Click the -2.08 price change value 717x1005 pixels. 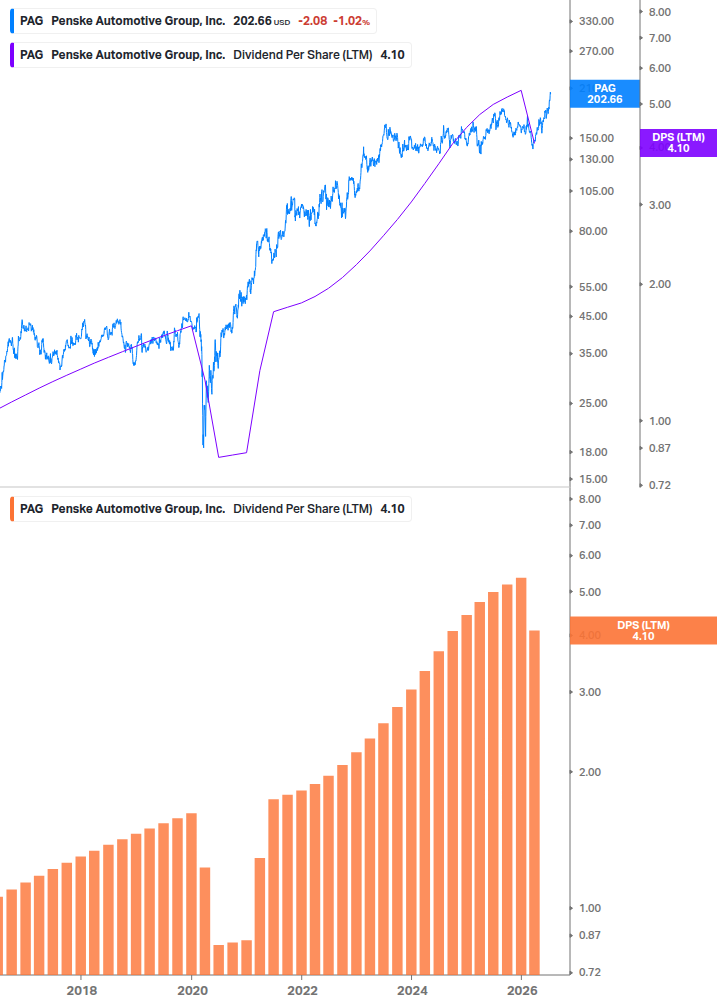tap(313, 21)
